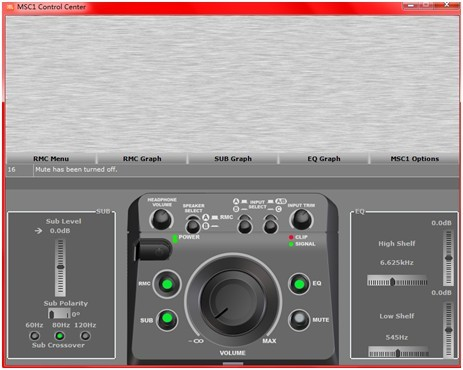
Task: Toggle the green SUB button
Action: coord(167,319)
